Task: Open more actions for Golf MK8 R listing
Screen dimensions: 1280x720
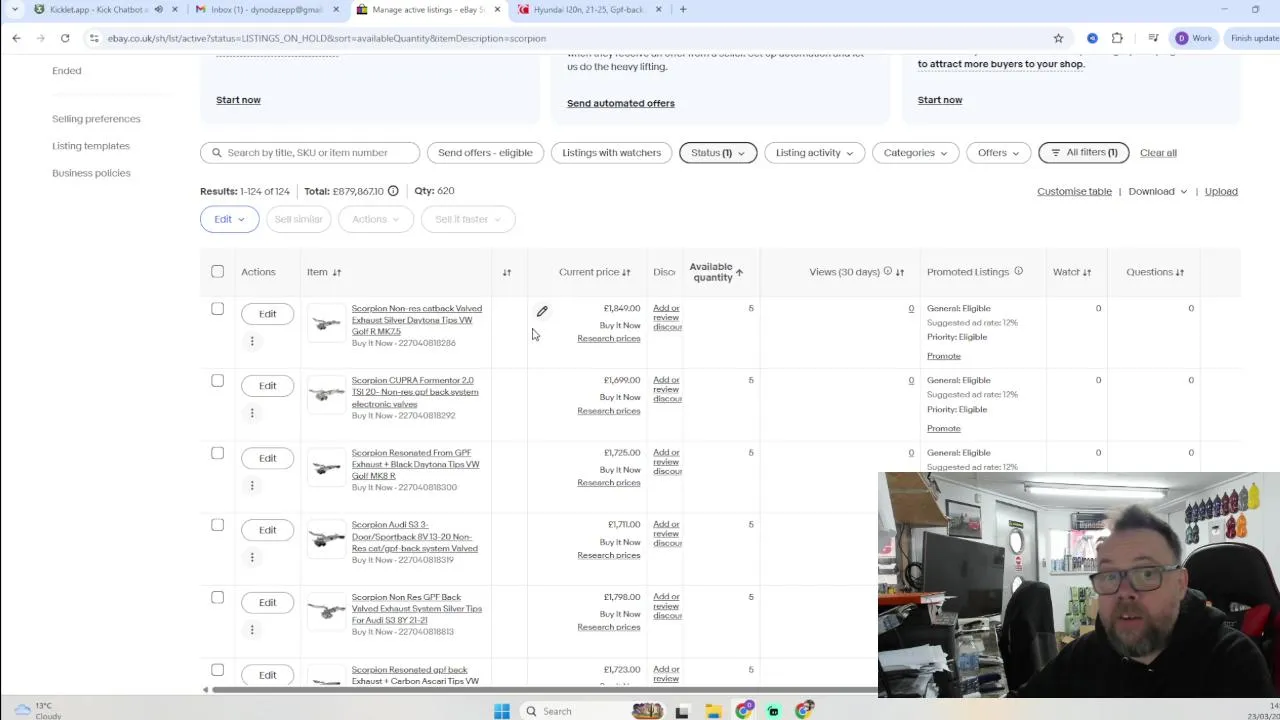Action: point(252,485)
